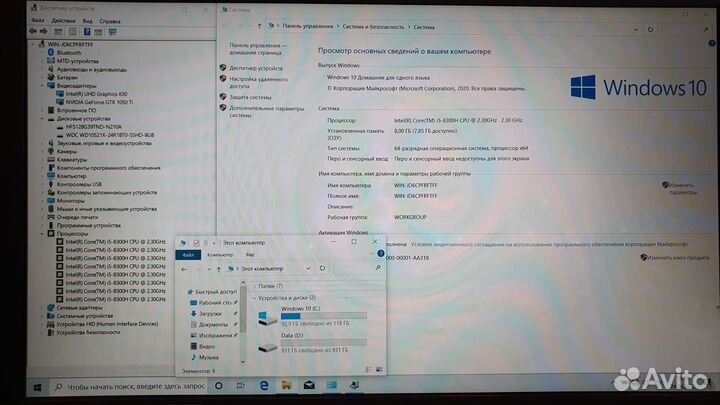Open Device Manager help question-mark icon

pos(87,32)
